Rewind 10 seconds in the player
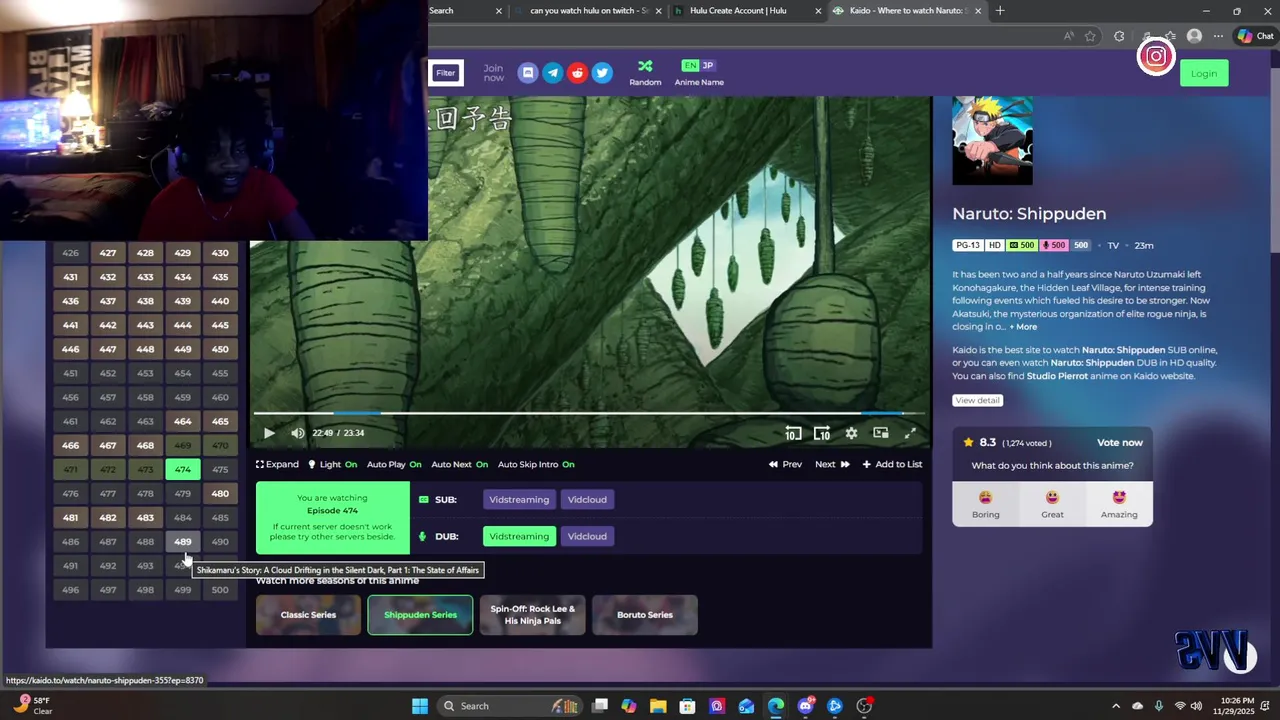1280x720 pixels. click(x=793, y=433)
